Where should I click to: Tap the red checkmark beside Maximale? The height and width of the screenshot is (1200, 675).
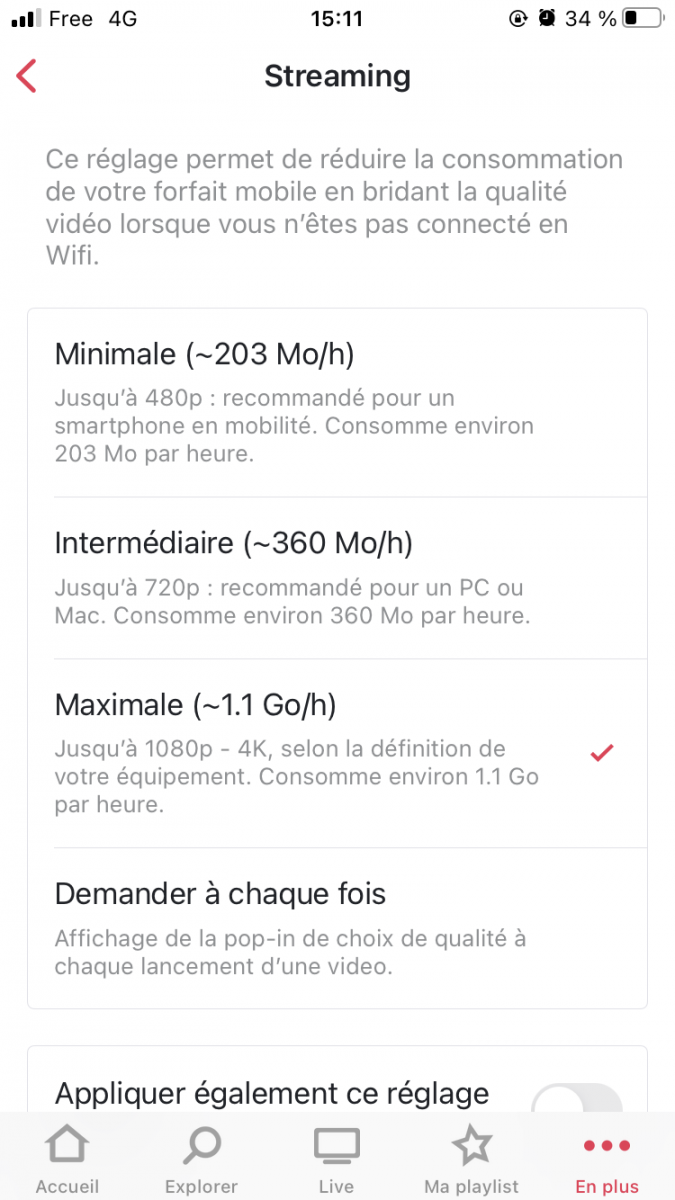(x=602, y=753)
